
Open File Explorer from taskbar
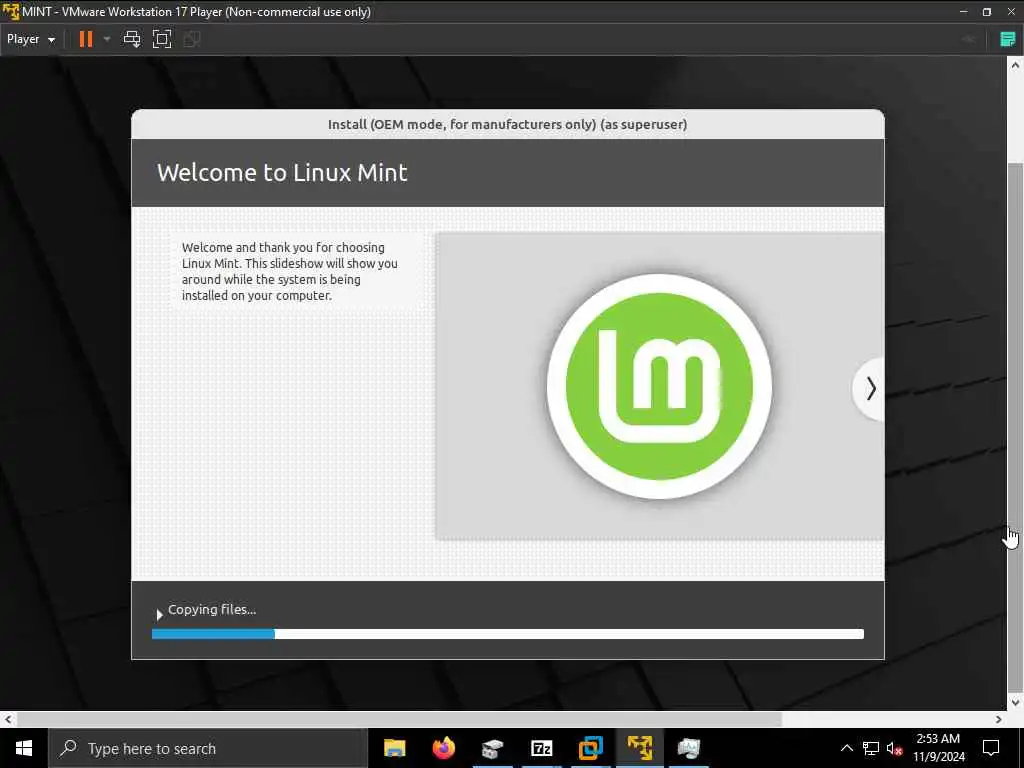(394, 748)
